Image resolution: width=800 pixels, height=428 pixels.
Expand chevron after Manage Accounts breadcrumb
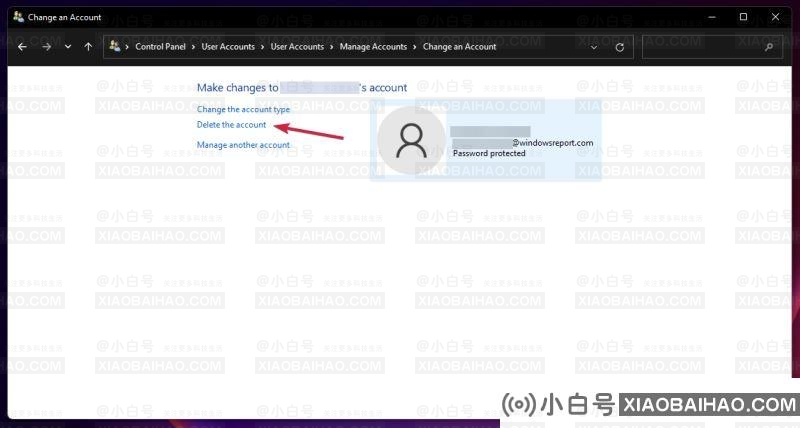(x=415, y=47)
